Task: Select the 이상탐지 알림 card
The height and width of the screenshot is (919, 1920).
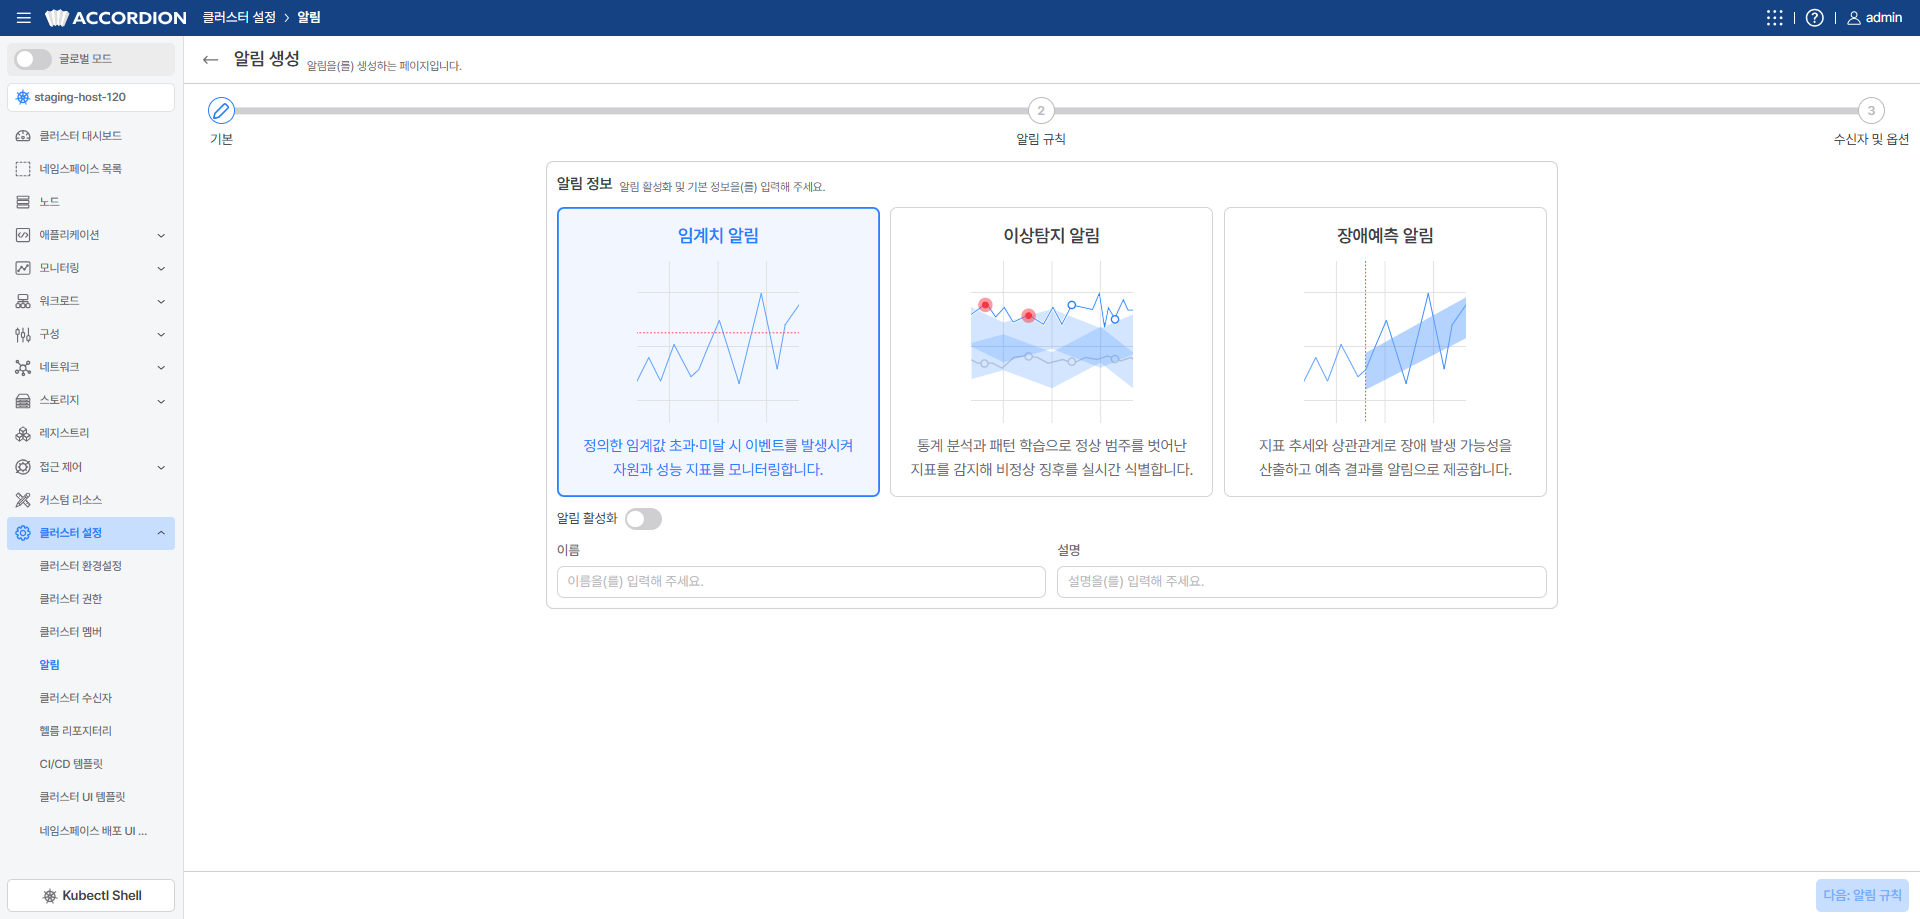Action: (1051, 352)
